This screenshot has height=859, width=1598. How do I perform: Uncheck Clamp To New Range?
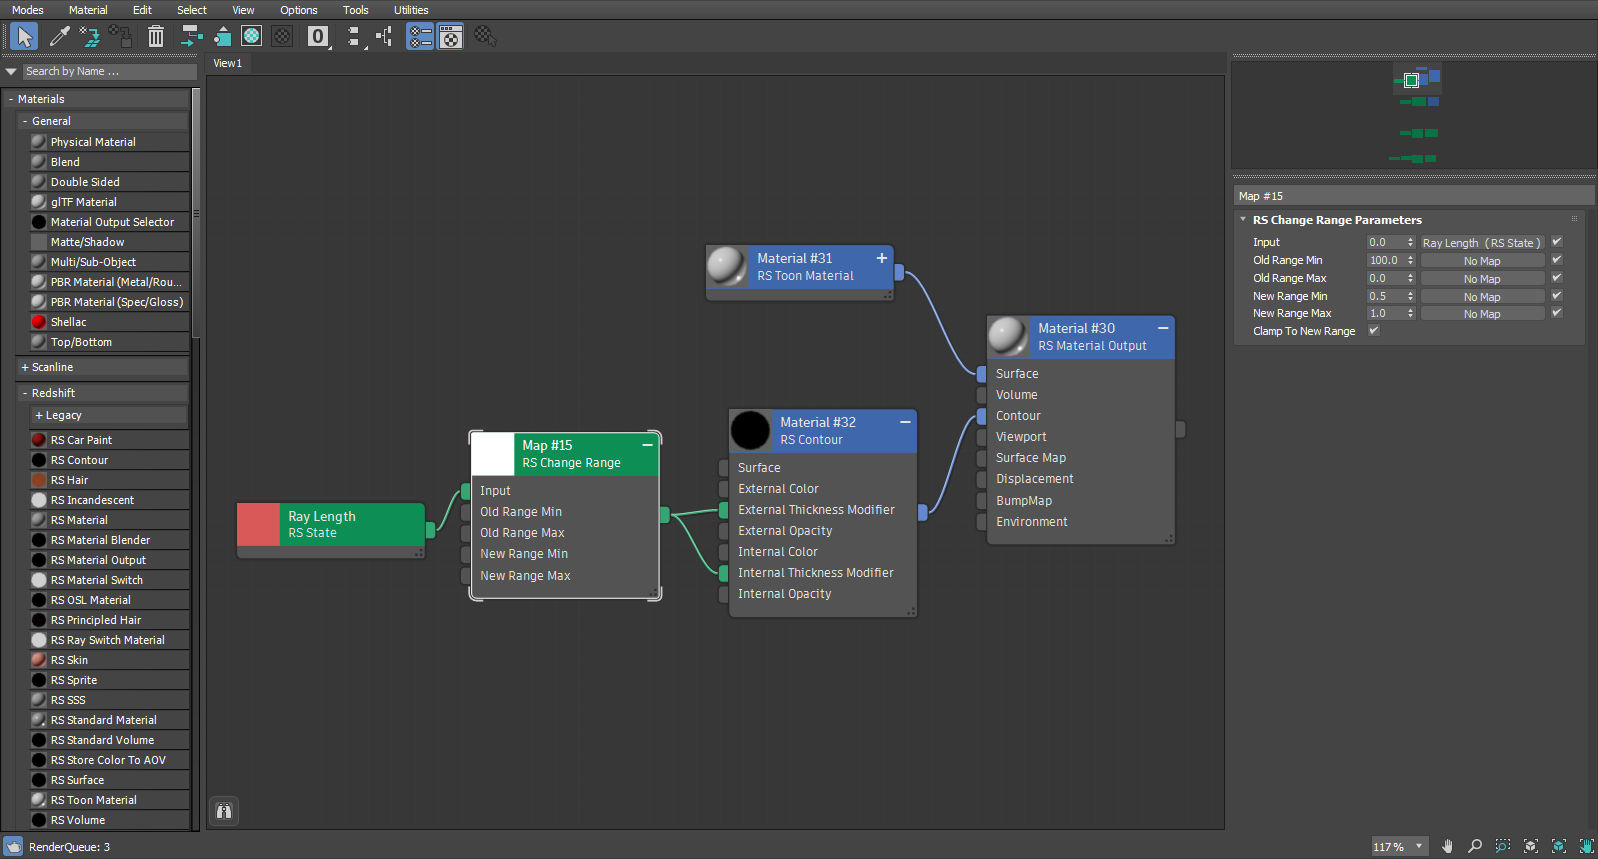coord(1374,331)
